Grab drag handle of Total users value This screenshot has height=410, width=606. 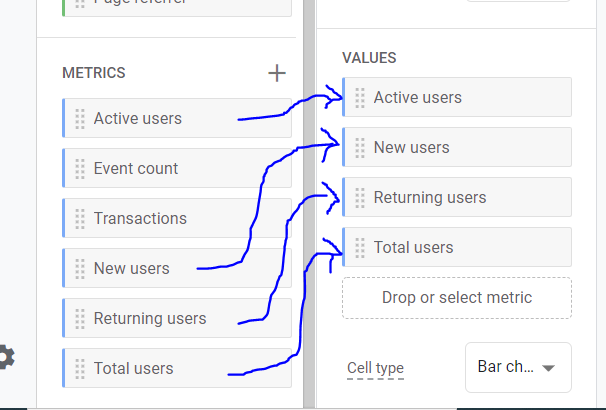360,248
